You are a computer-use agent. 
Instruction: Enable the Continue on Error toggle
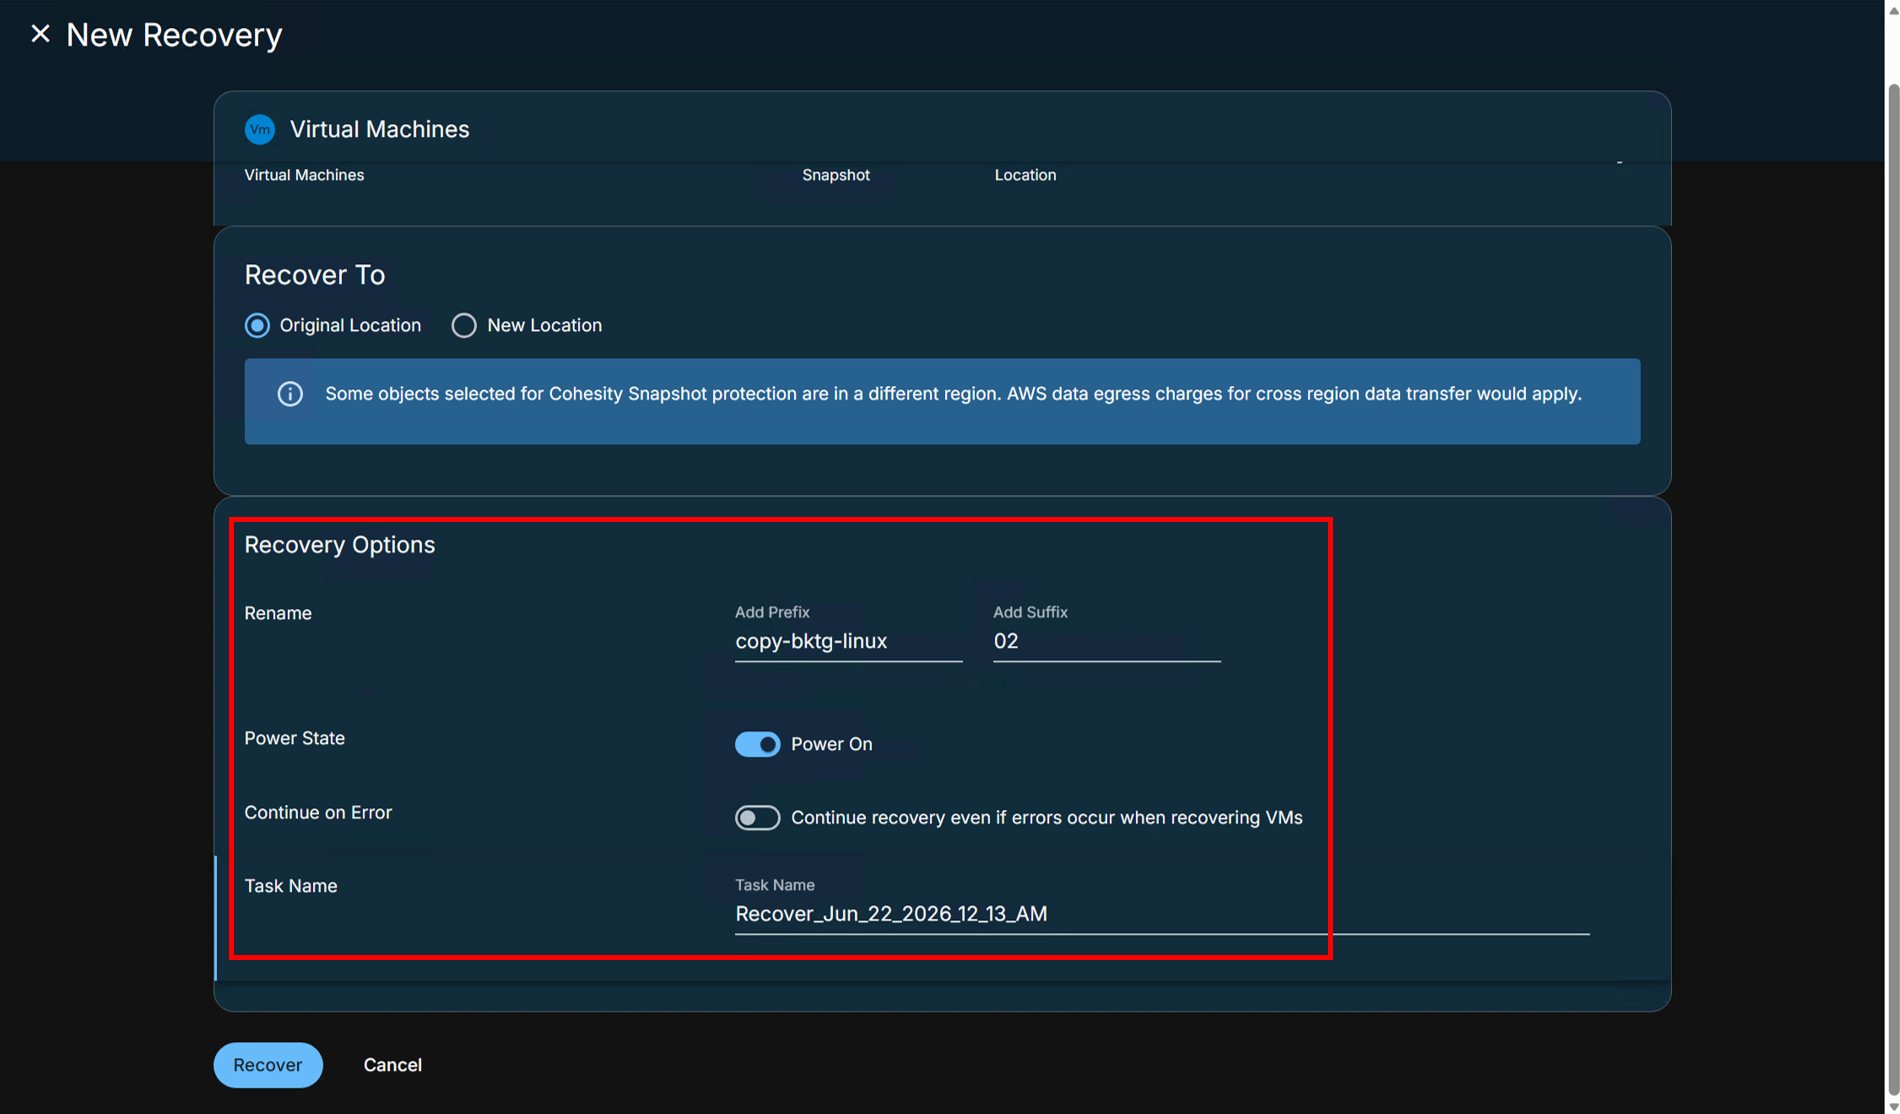tap(757, 817)
